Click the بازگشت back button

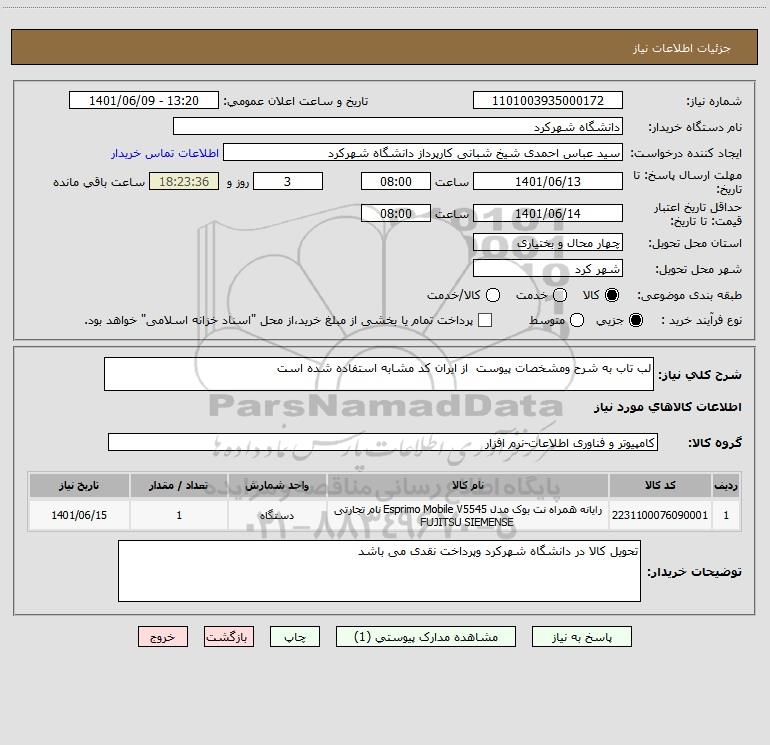(x=229, y=636)
